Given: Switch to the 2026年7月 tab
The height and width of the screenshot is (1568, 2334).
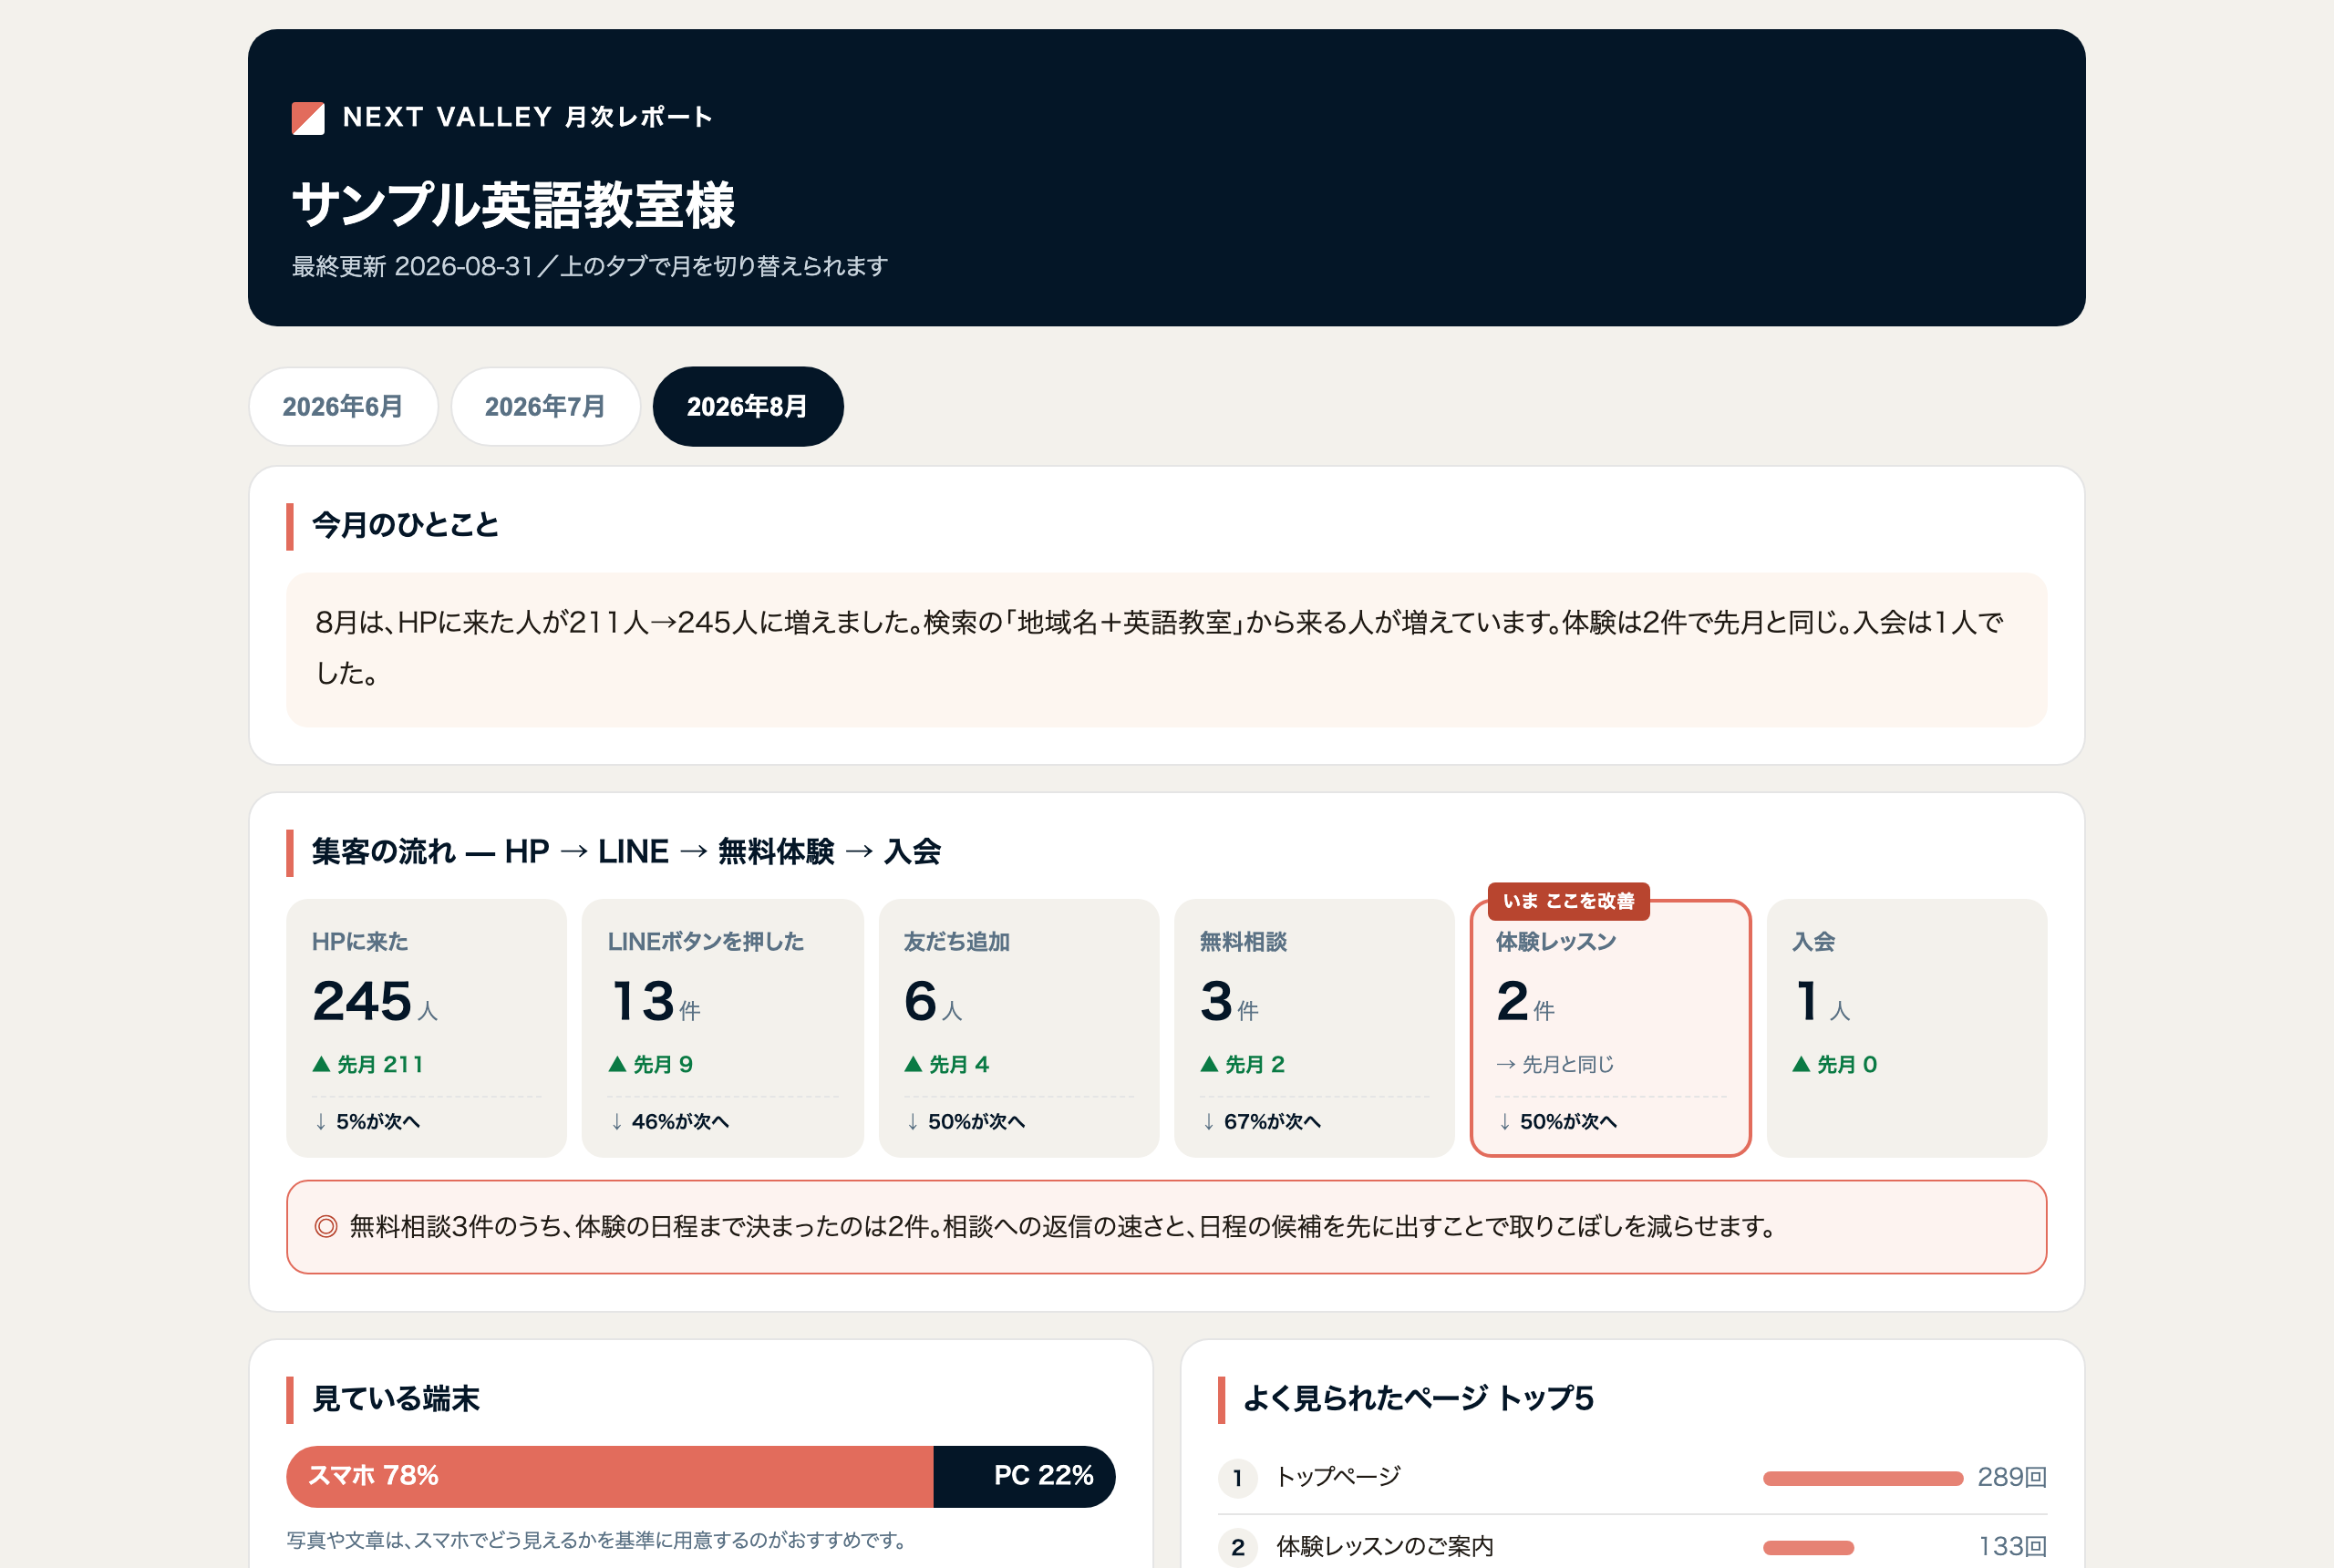Looking at the screenshot, I should click(x=545, y=406).
